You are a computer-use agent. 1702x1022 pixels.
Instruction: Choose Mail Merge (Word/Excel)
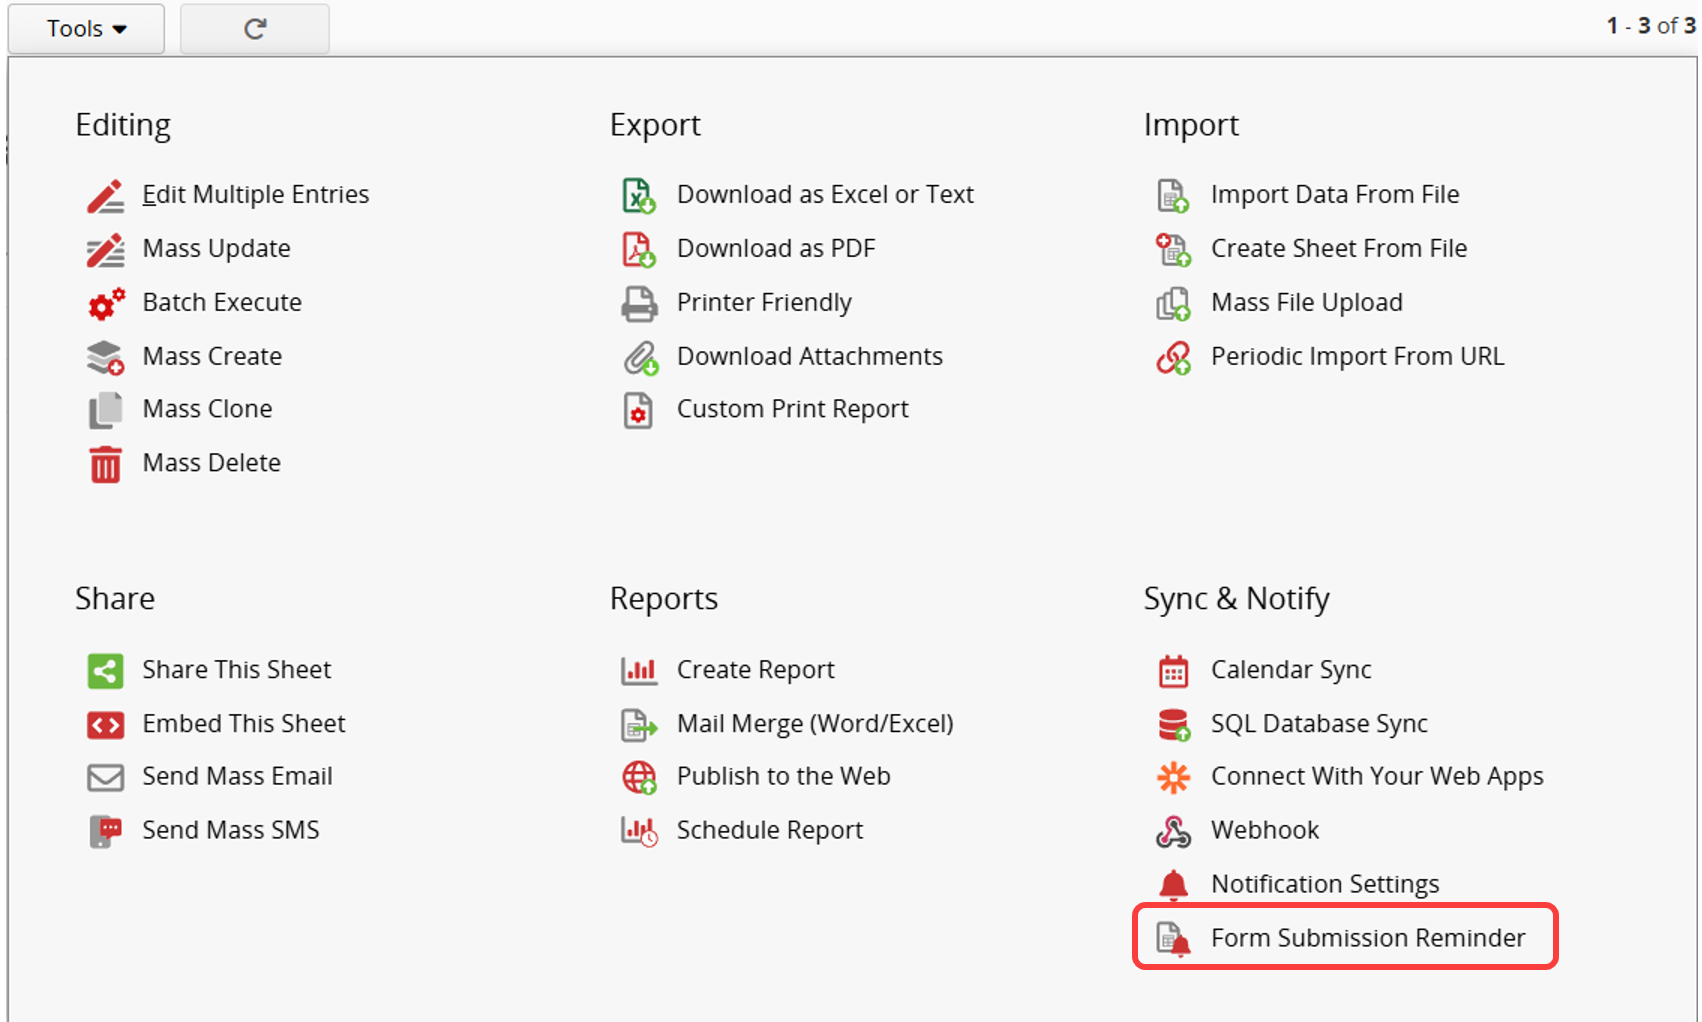[814, 724]
